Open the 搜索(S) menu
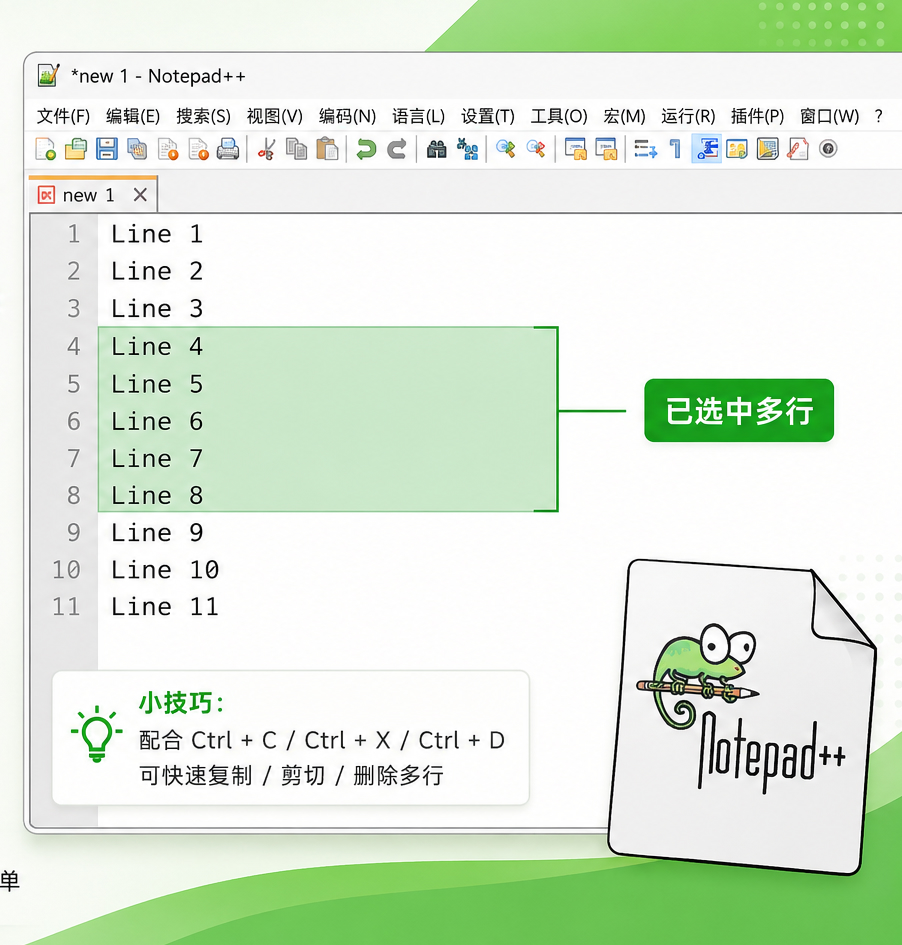This screenshot has width=902, height=945. pos(204,116)
